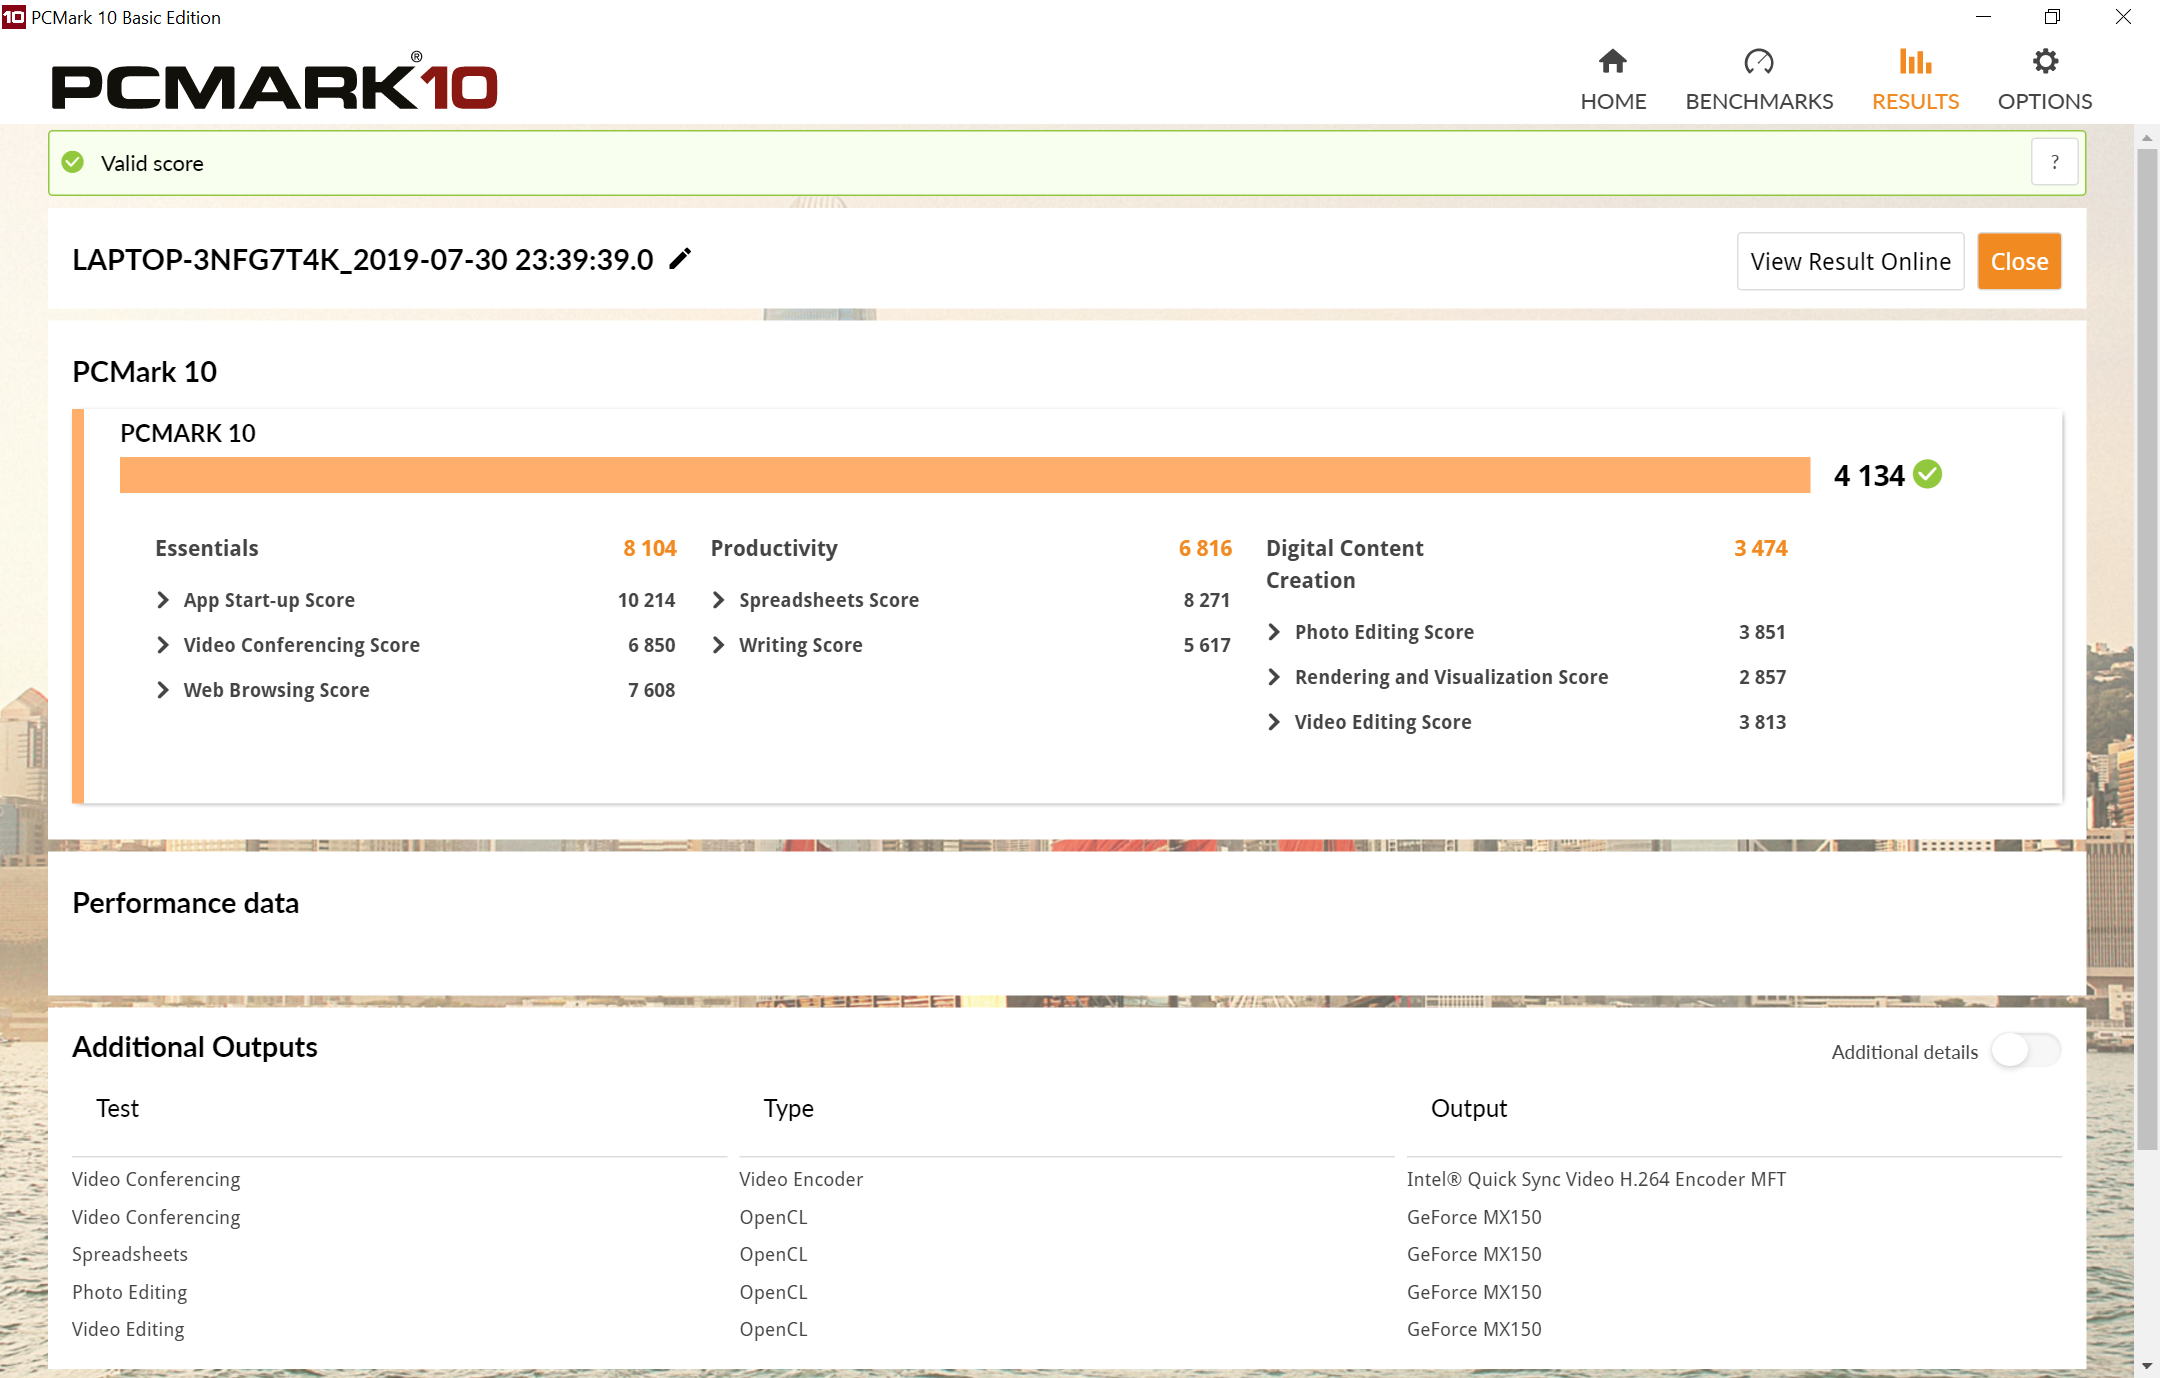Image resolution: width=2160 pixels, height=1378 pixels.
Task: Select the RESULTS tab label
Action: tap(1915, 101)
